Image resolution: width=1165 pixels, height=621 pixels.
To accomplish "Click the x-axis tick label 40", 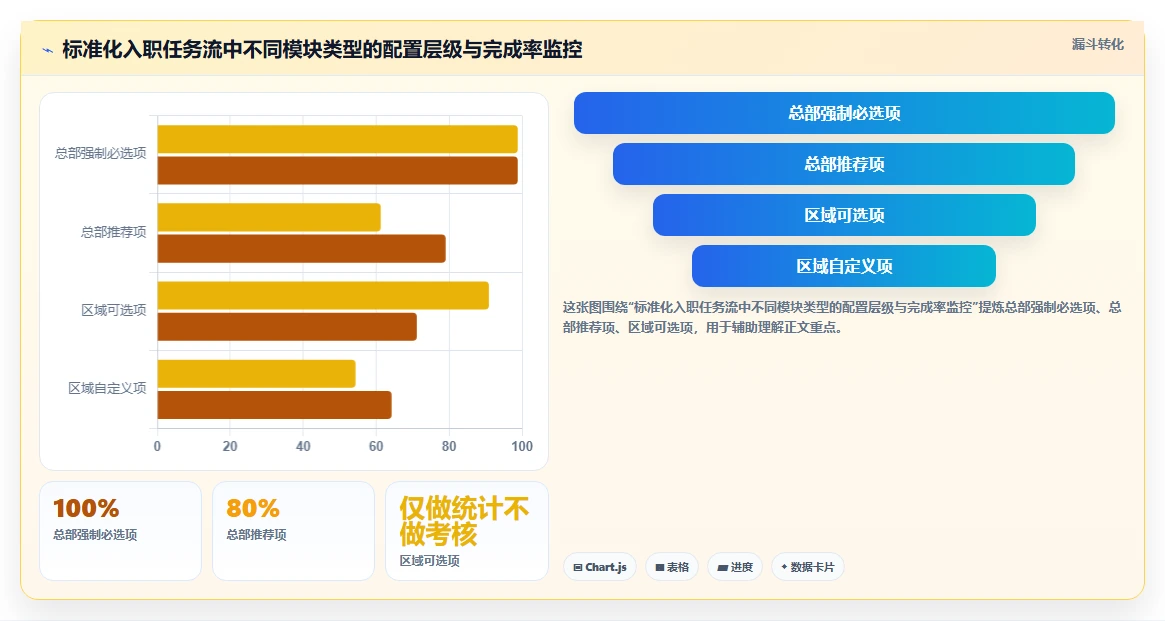I will coord(303,446).
